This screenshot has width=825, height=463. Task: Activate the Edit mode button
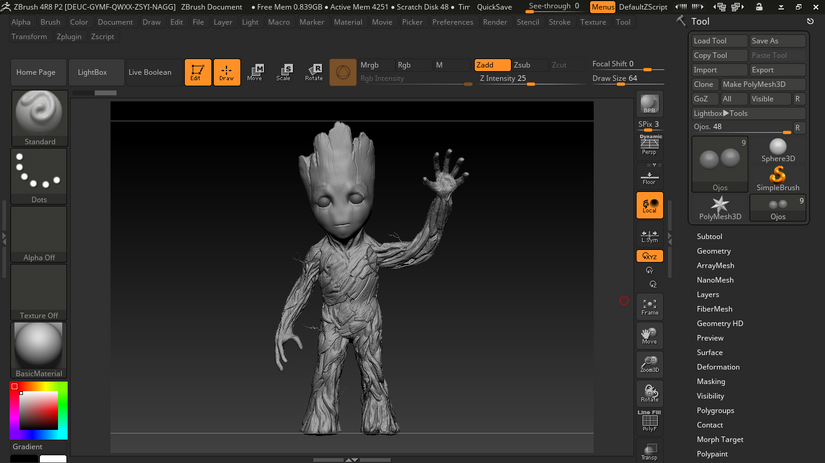(197, 72)
